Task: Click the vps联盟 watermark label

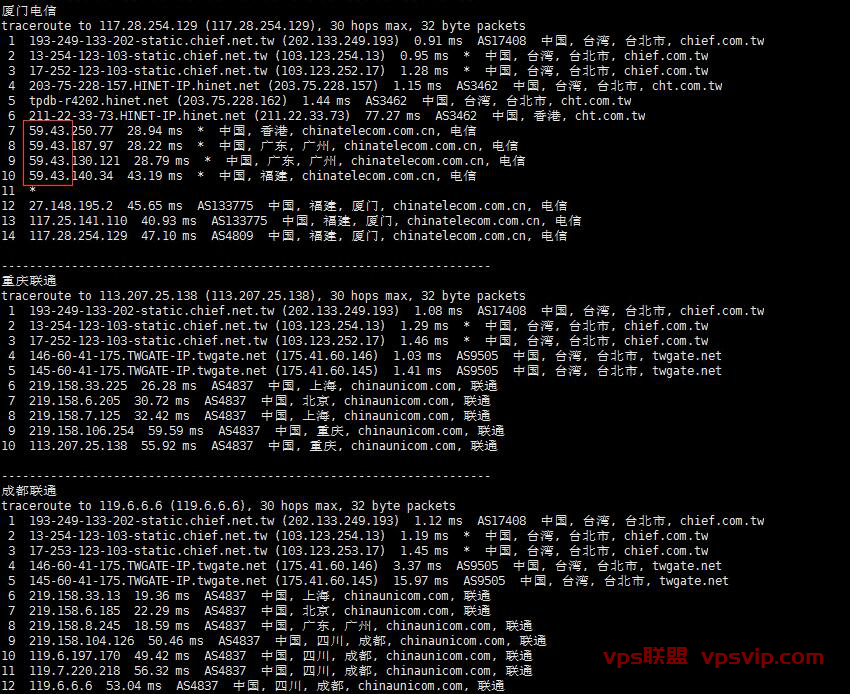Action: point(645,656)
